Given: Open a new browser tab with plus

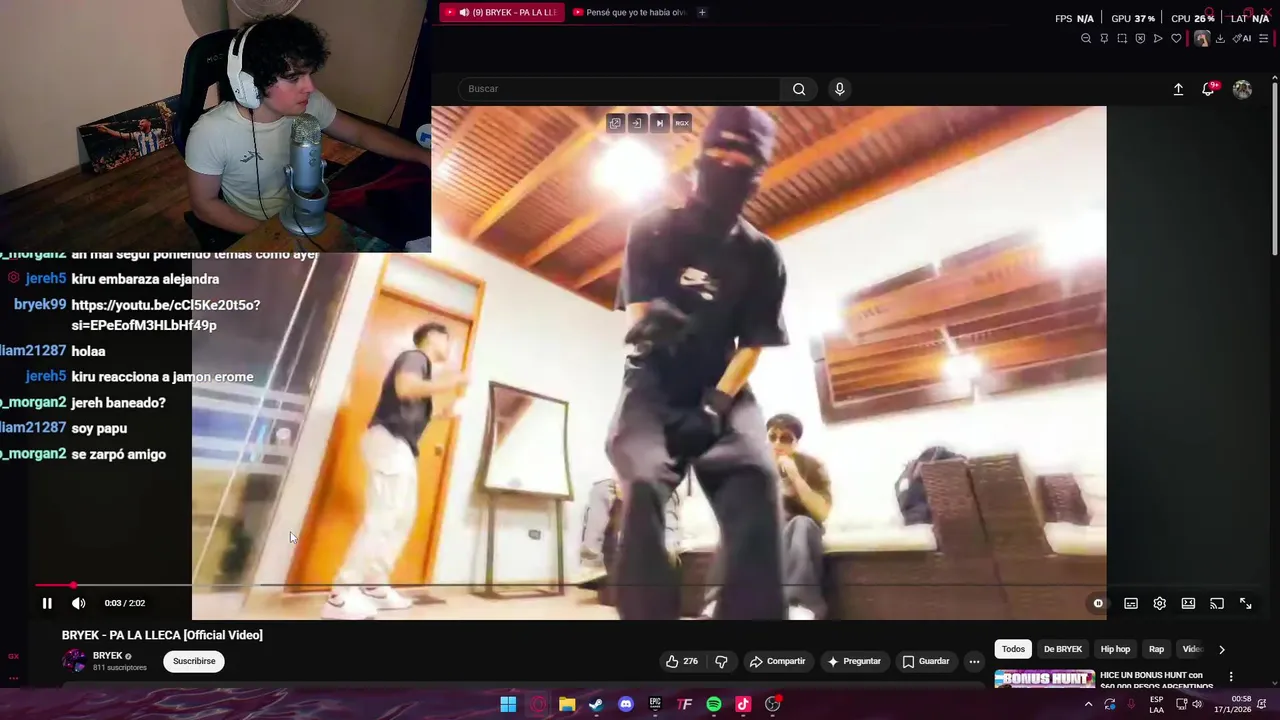Looking at the screenshot, I should [702, 12].
